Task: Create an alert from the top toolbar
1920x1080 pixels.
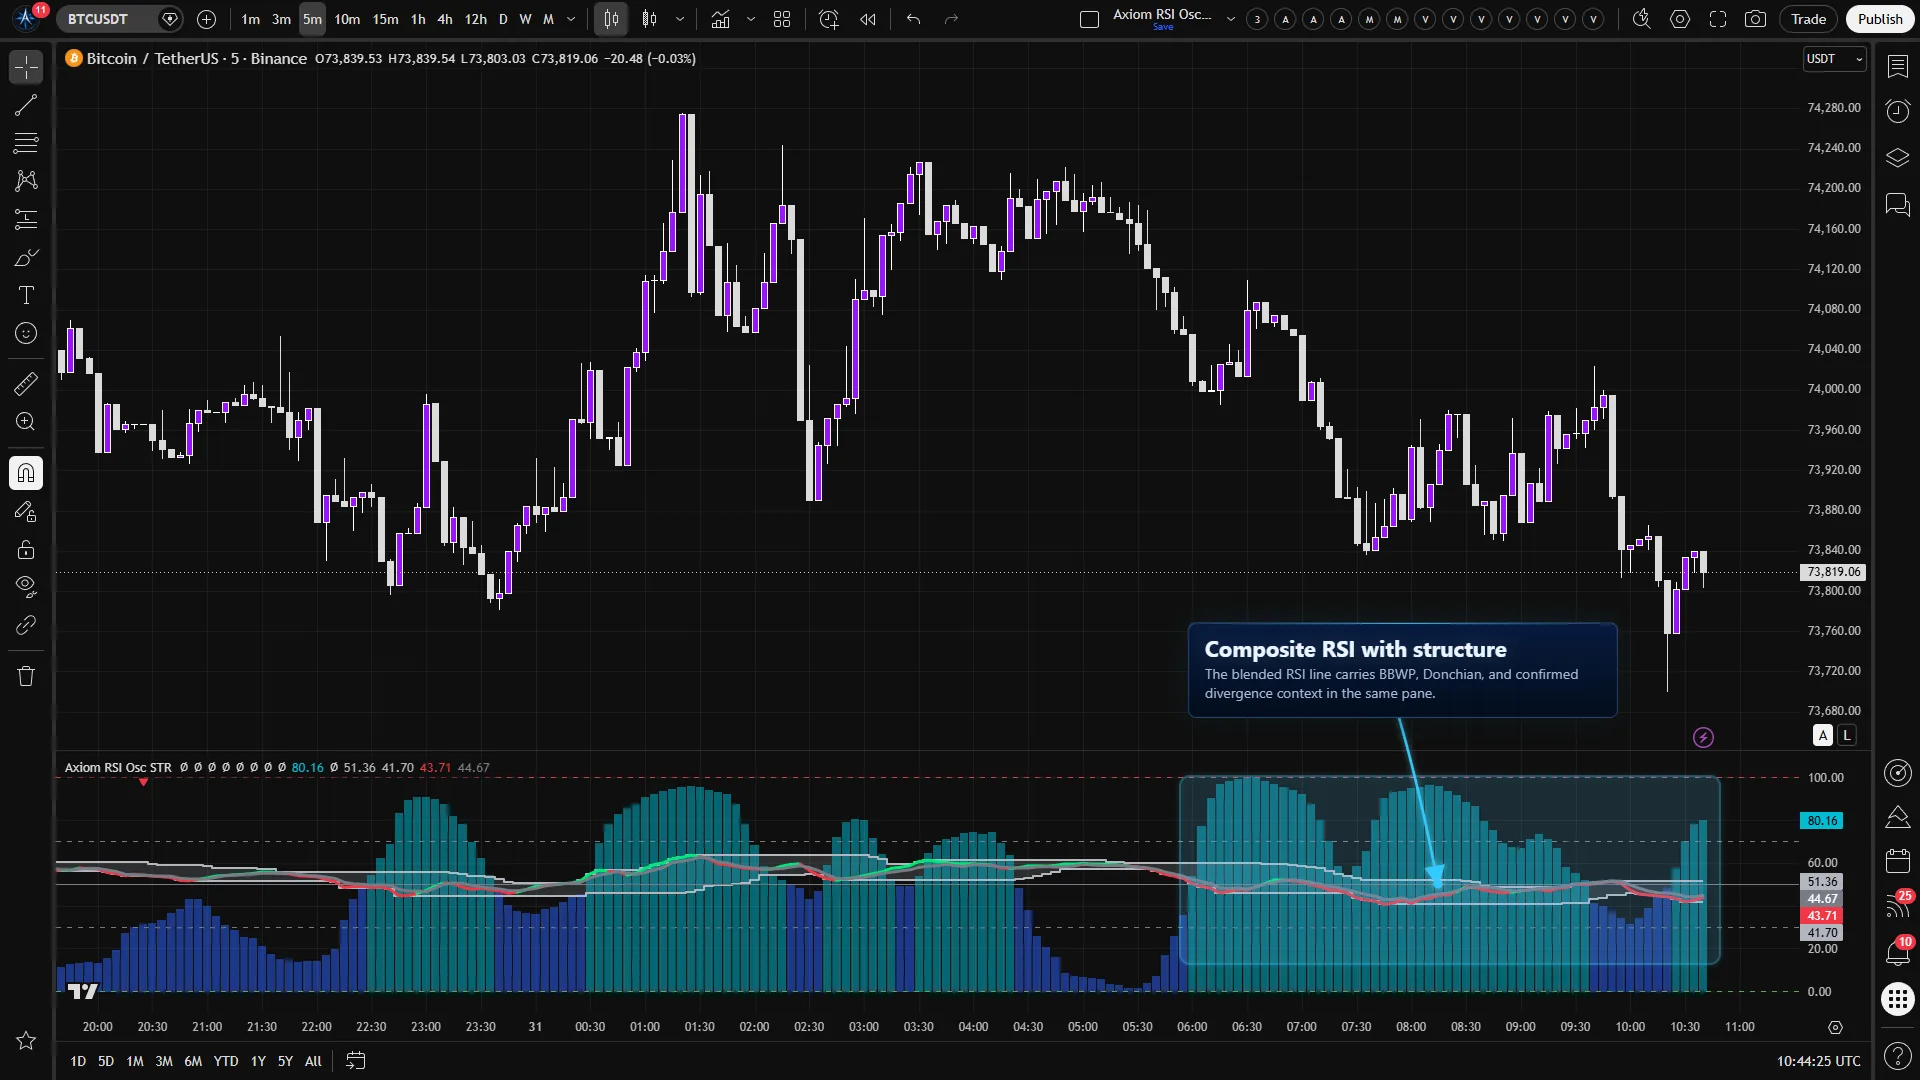Action: click(x=828, y=19)
